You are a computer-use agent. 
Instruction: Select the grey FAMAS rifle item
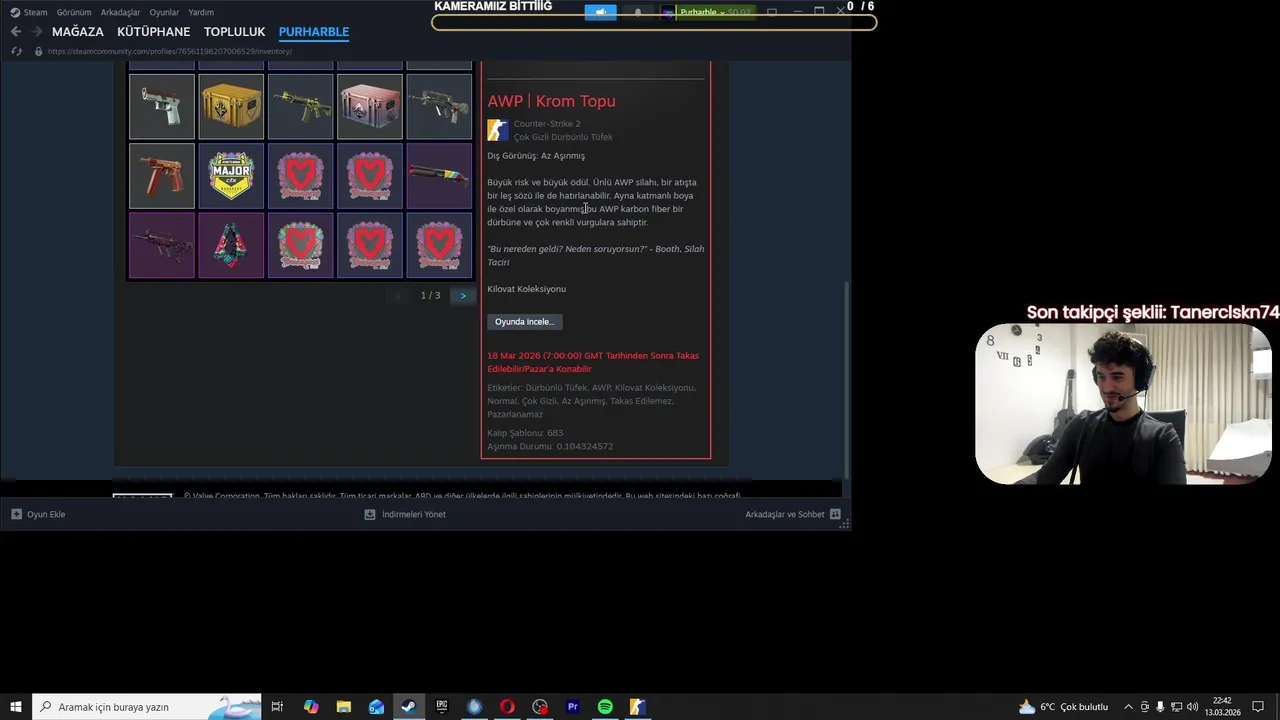coord(439,106)
